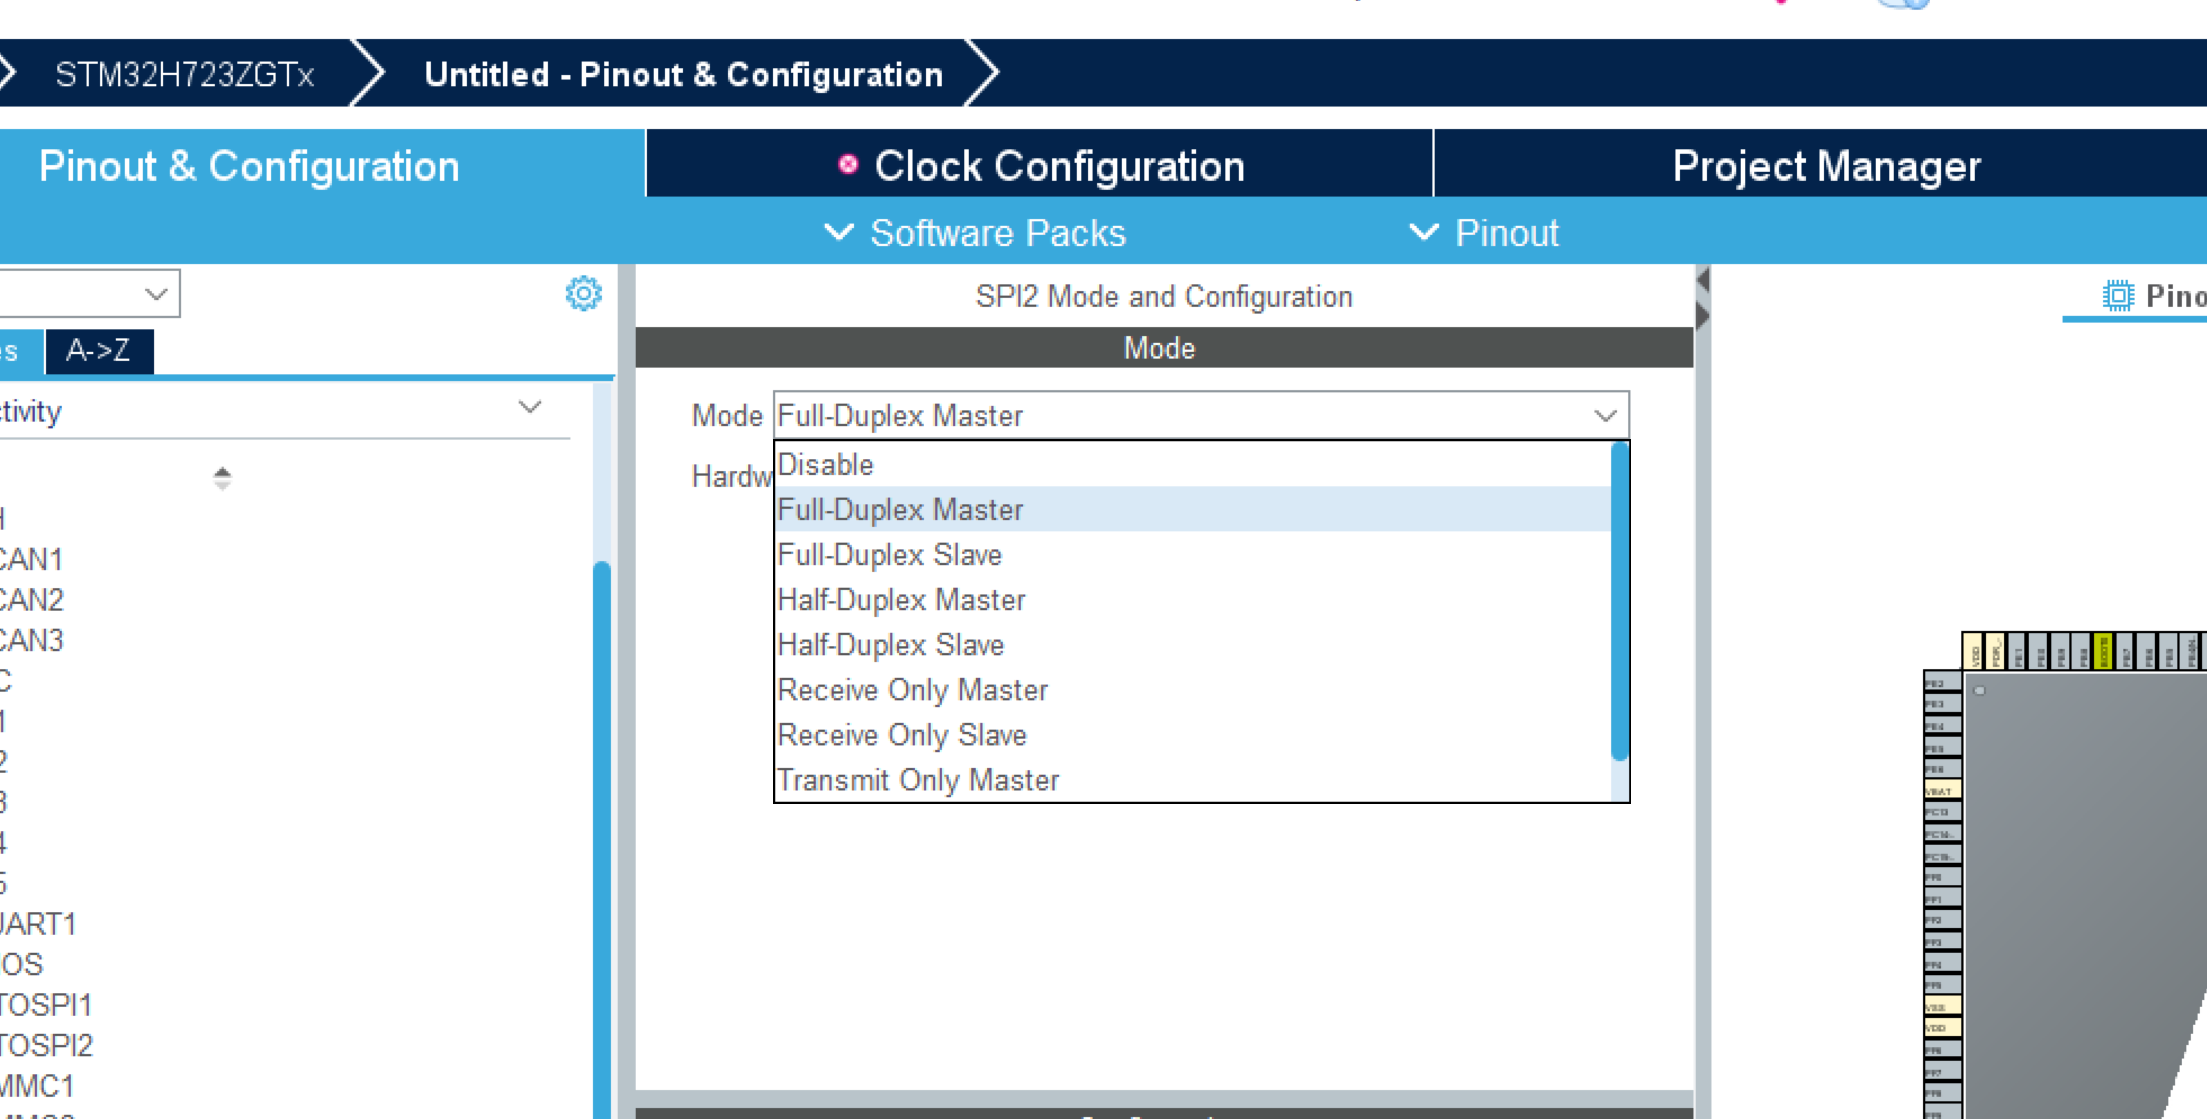Switch to the Project Manager tab

click(1825, 166)
